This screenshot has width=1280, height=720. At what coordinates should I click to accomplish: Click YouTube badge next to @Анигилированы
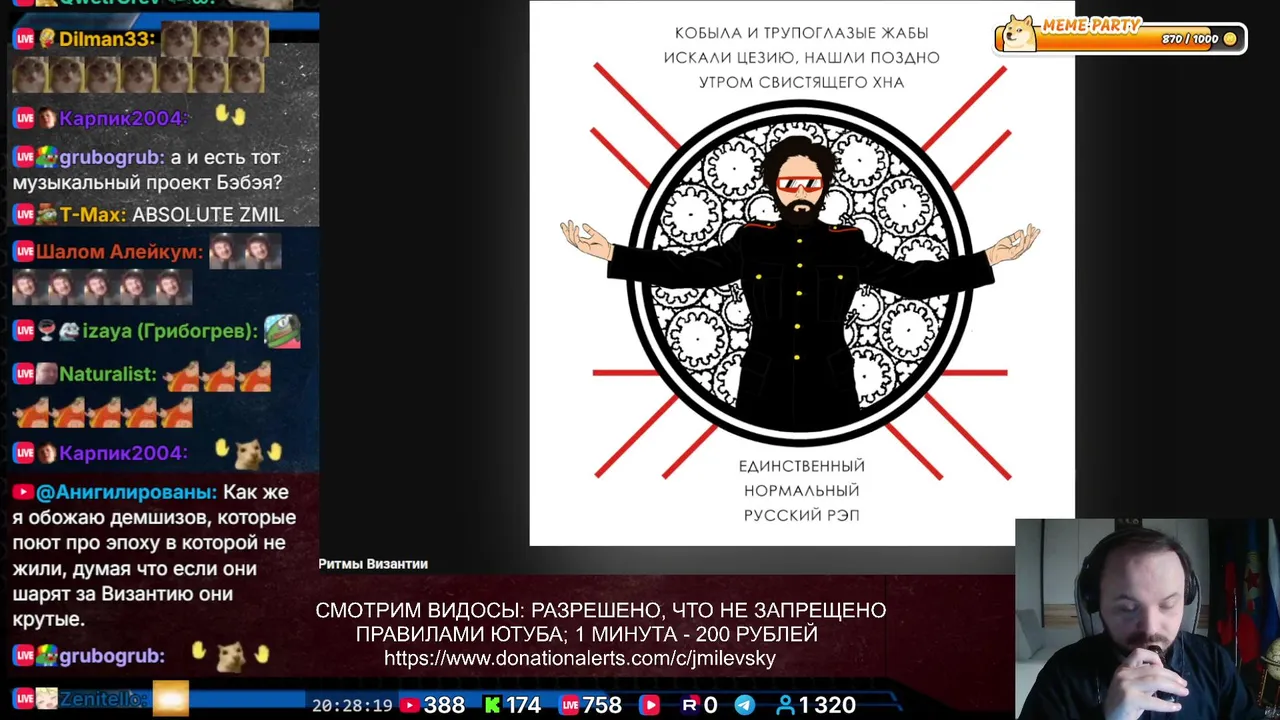(24, 492)
